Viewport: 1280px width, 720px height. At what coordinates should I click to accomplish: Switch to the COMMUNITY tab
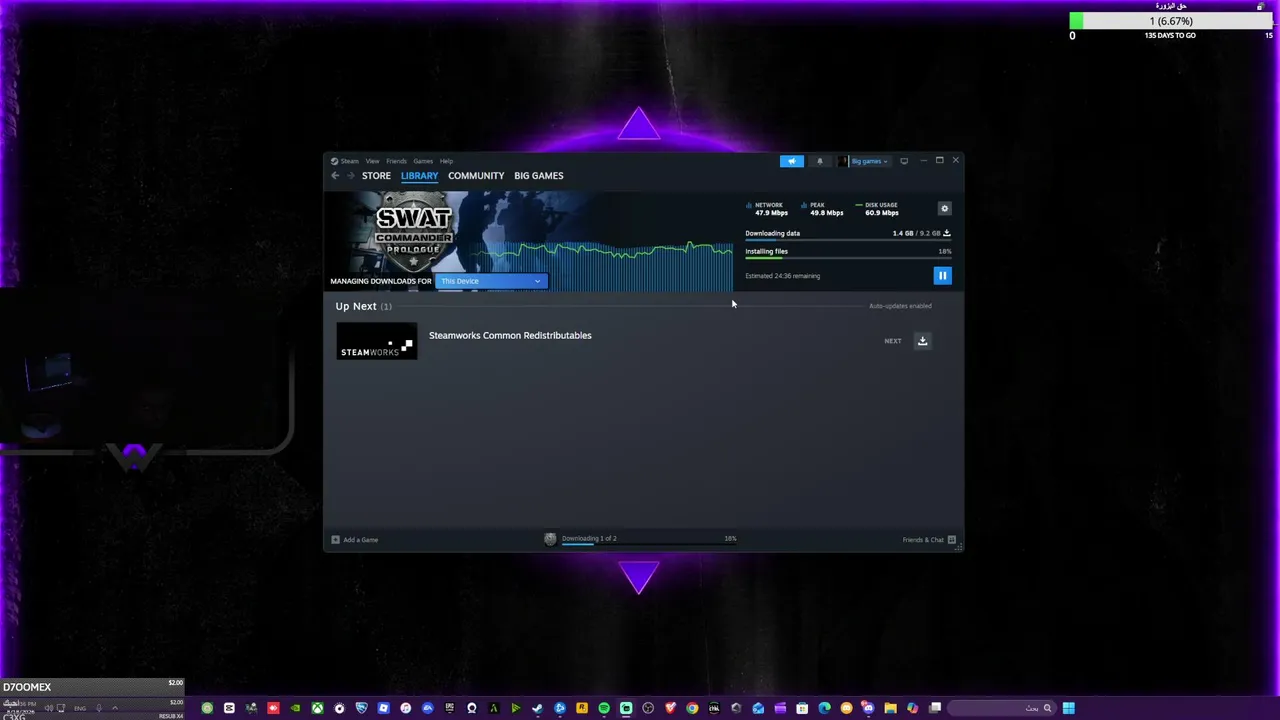coord(476,176)
